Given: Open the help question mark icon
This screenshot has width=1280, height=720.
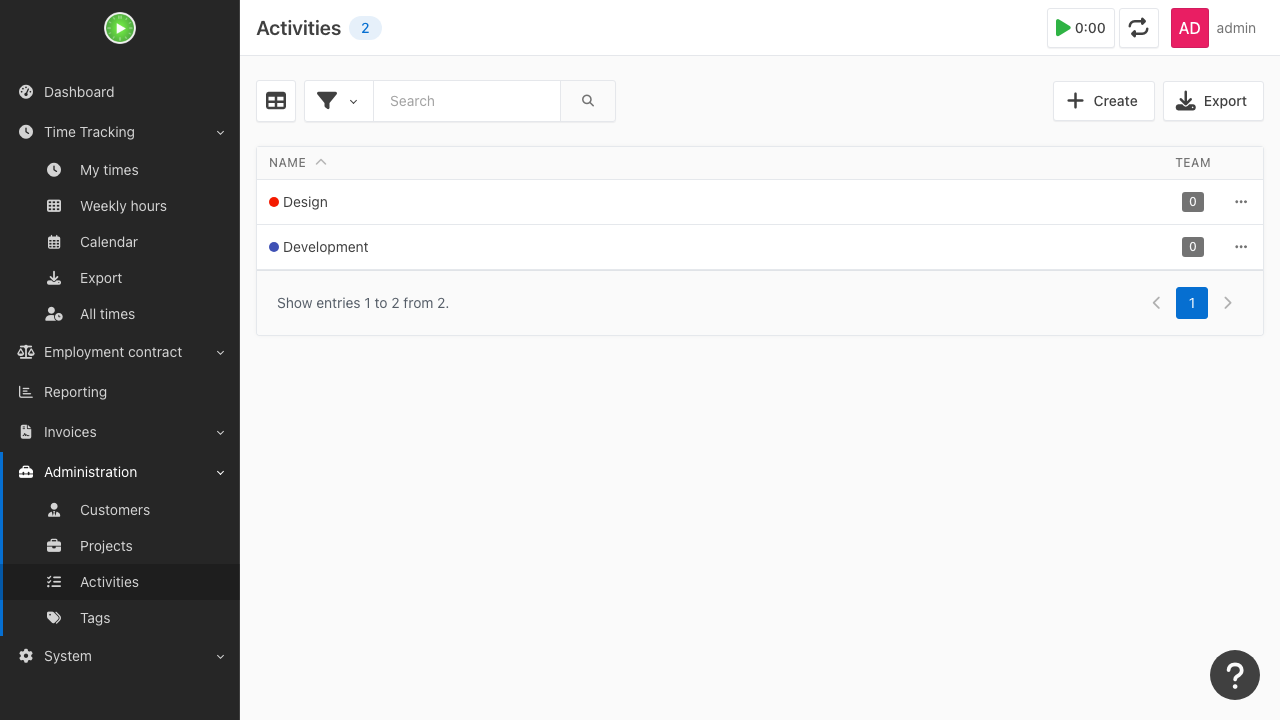Looking at the screenshot, I should pyautogui.click(x=1235, y=675).
